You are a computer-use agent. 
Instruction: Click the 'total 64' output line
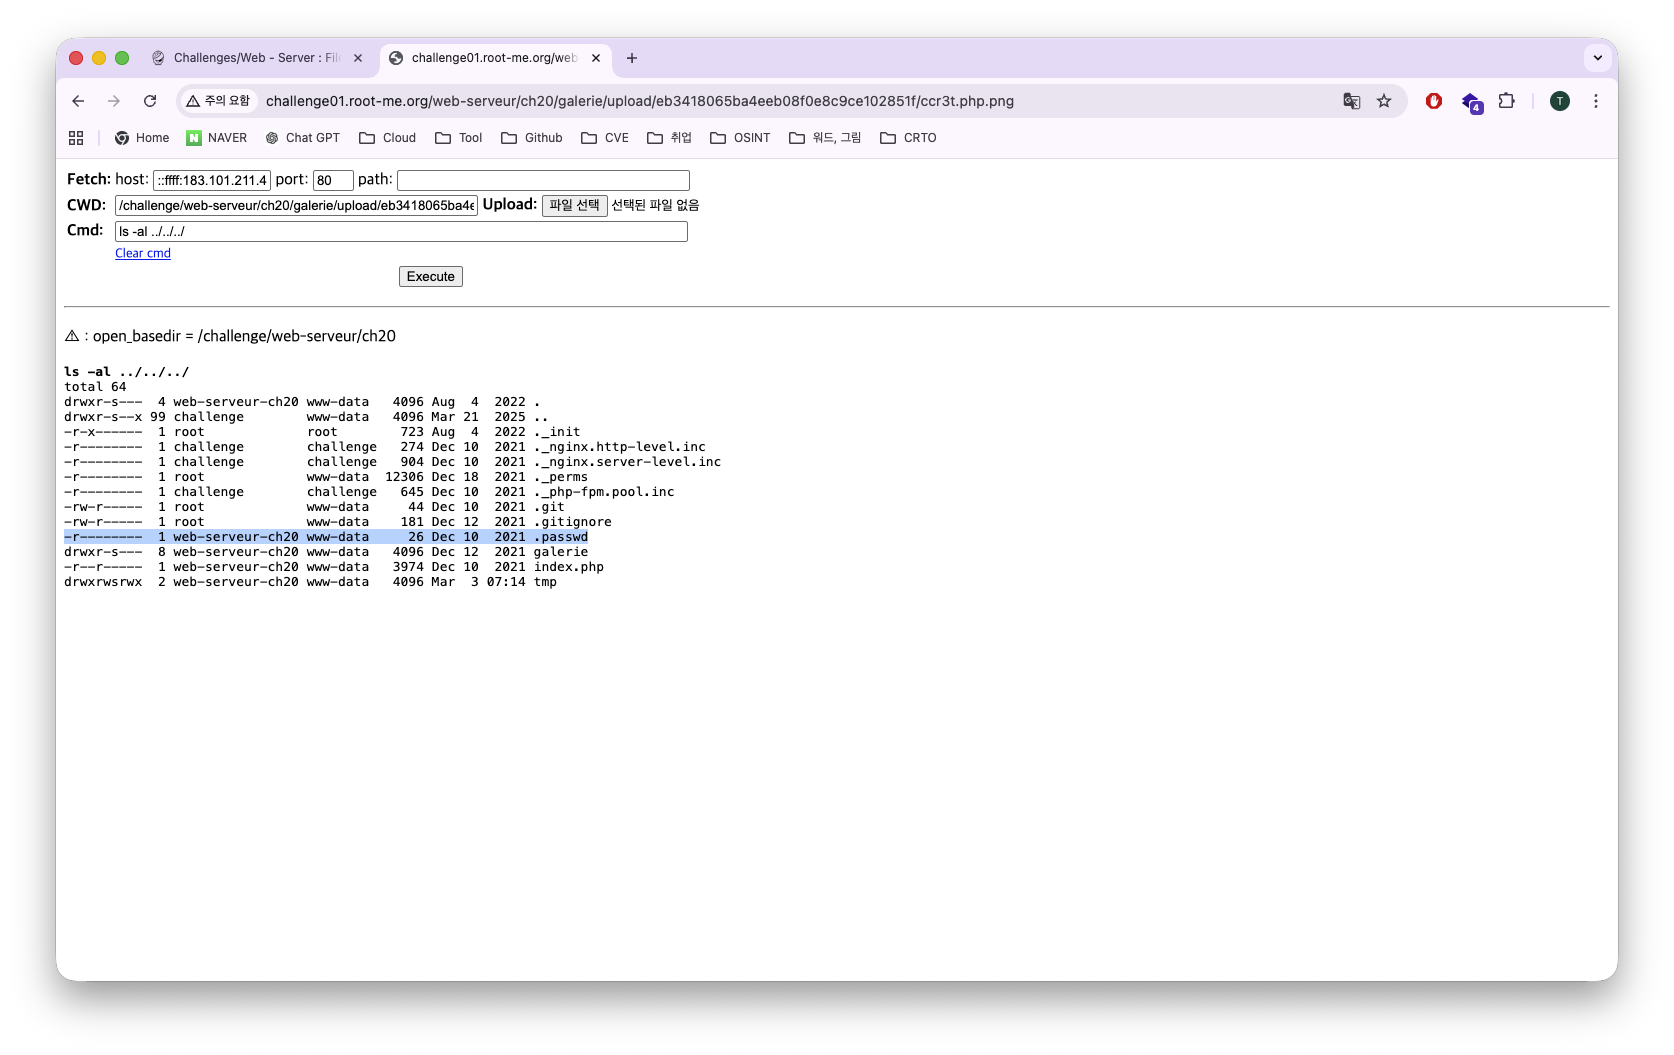point(95,387)
